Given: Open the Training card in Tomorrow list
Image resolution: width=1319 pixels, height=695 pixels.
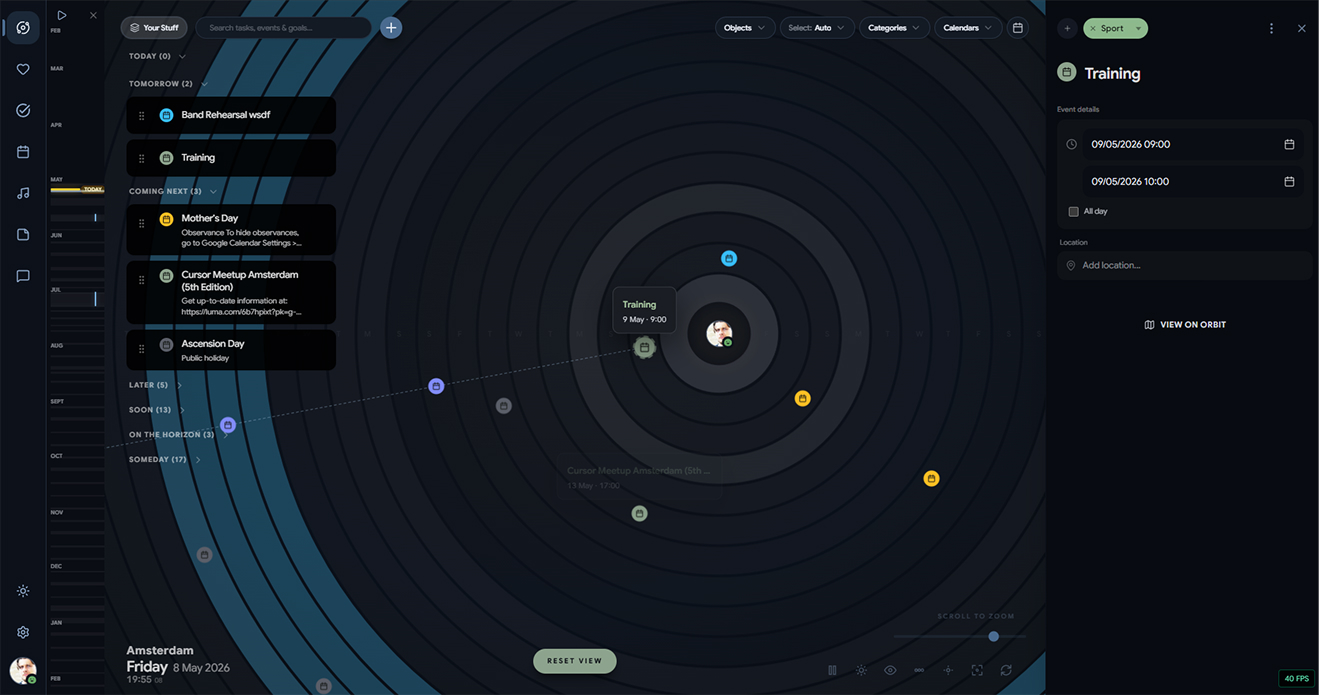Looking at the screenshot, I should pos(231,158).
